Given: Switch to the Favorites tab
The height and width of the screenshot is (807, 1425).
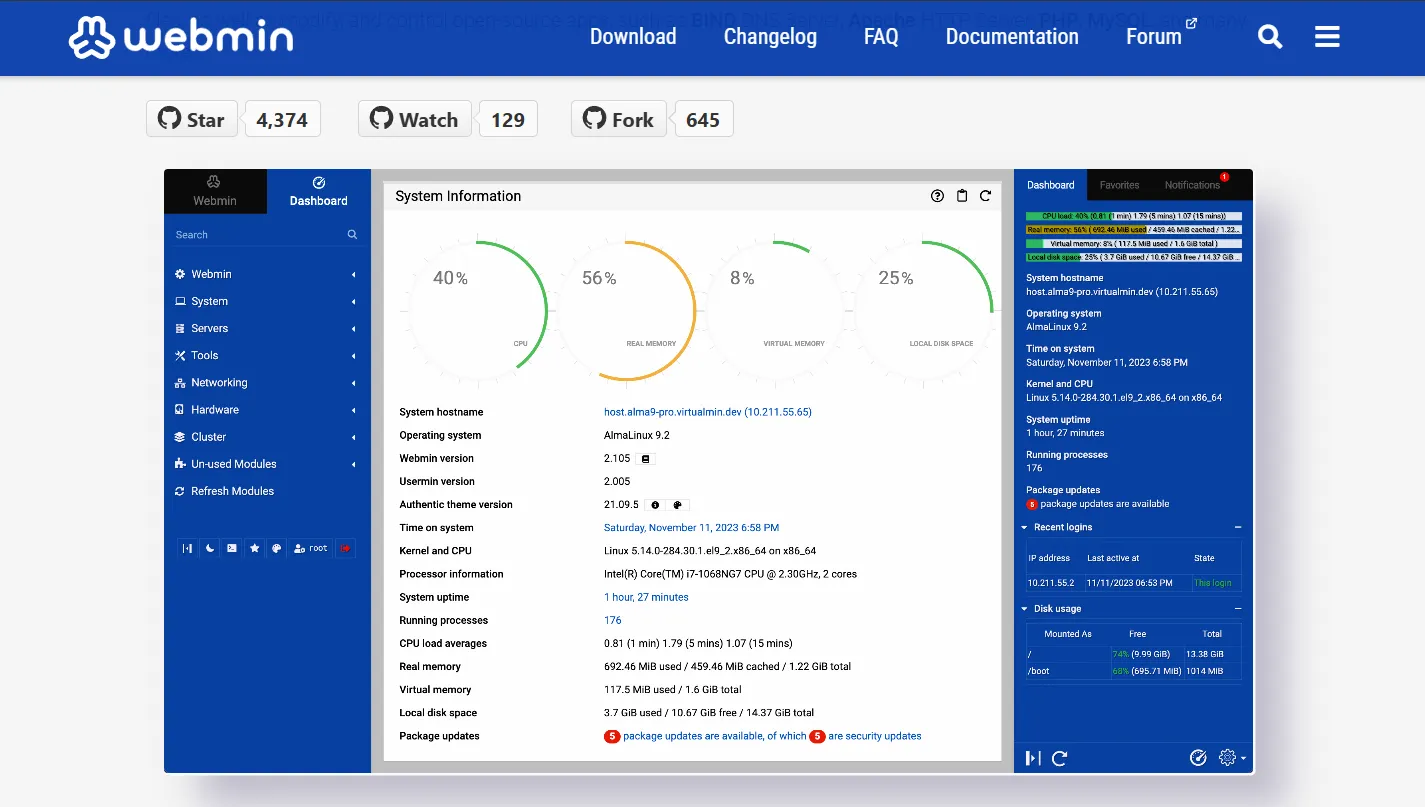Looking at the screenshot, I should [x=1119, y=185].
